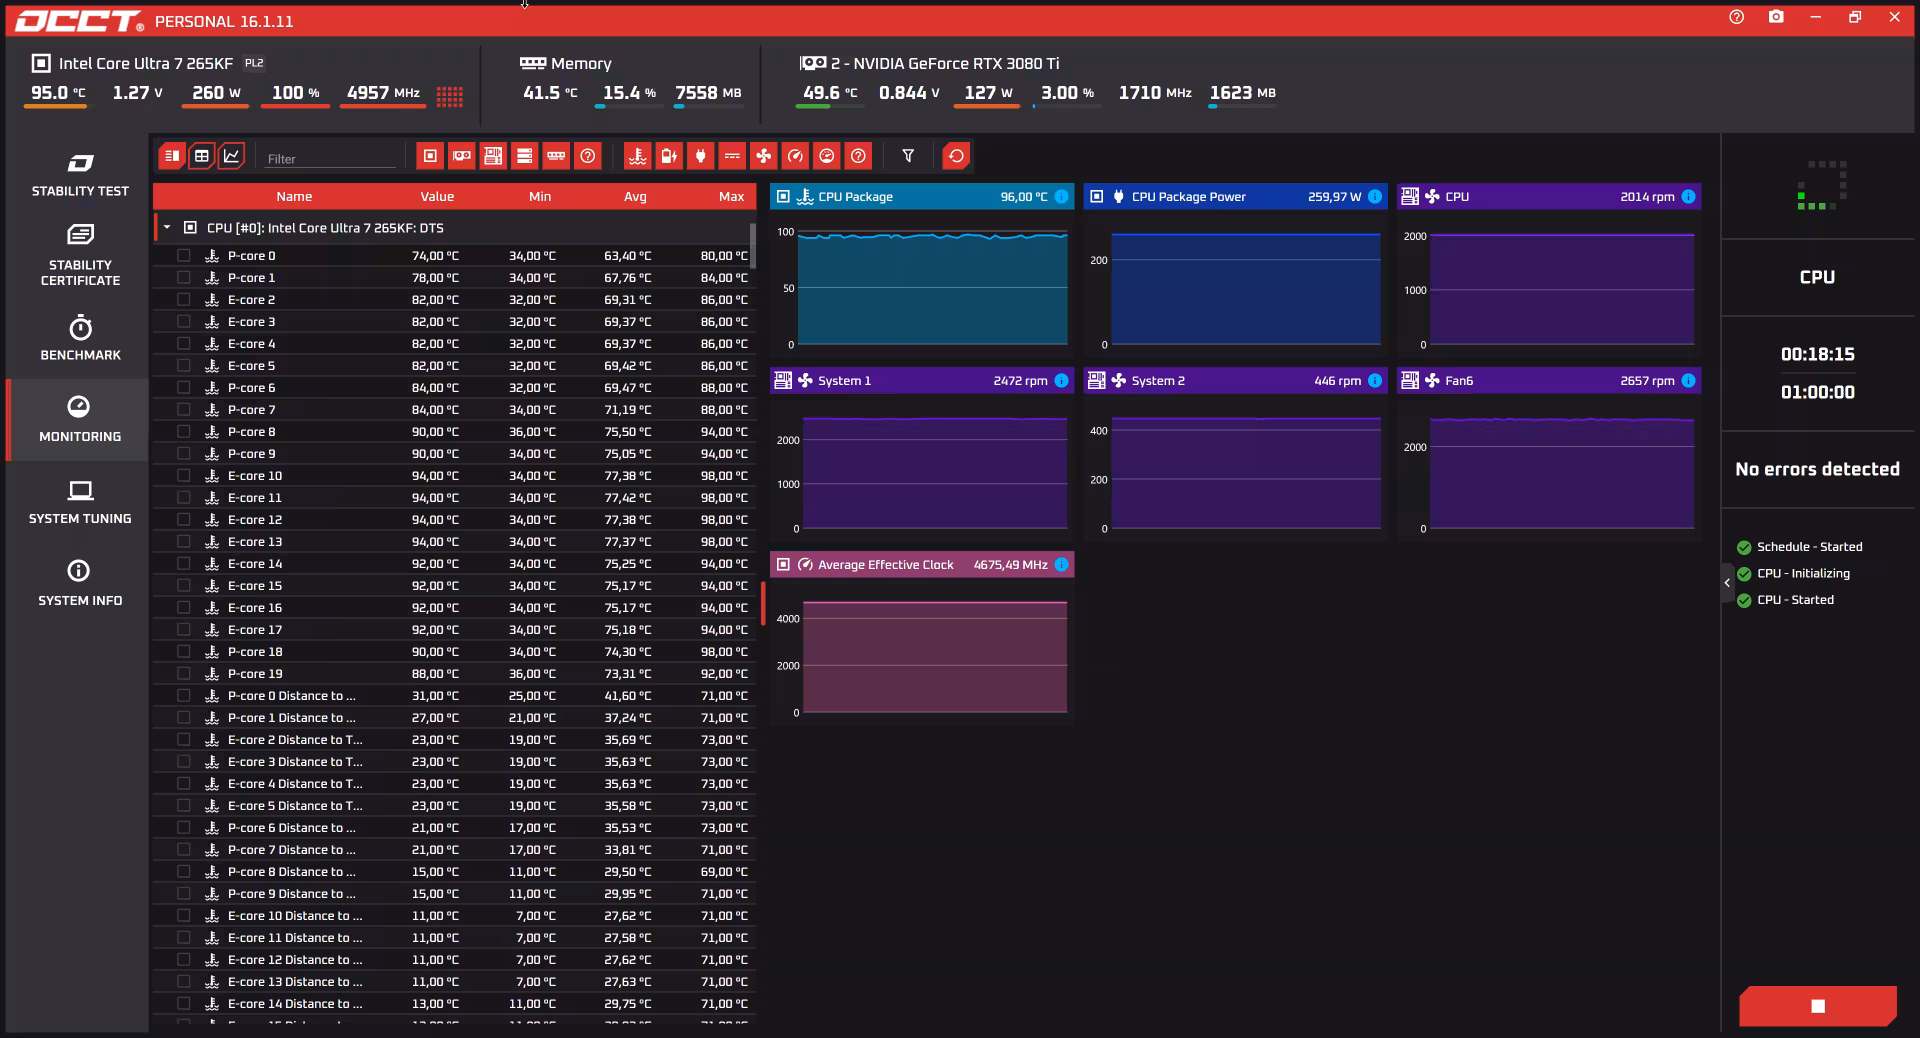Show info for the System 2 graph
The height and width of the screenshot is (1038, 1920).
pyautogui.click(x=1375, y=381)
